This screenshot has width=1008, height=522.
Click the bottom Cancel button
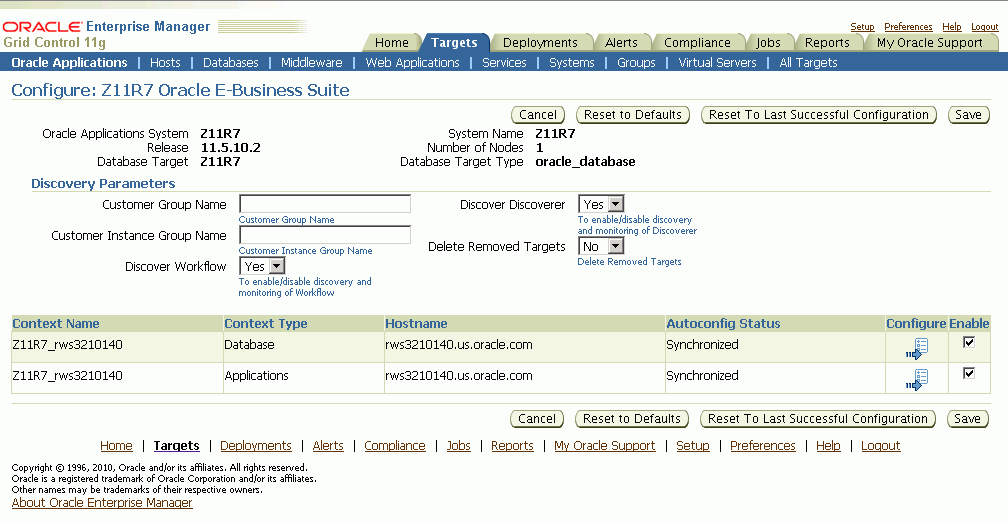point(537,418)
